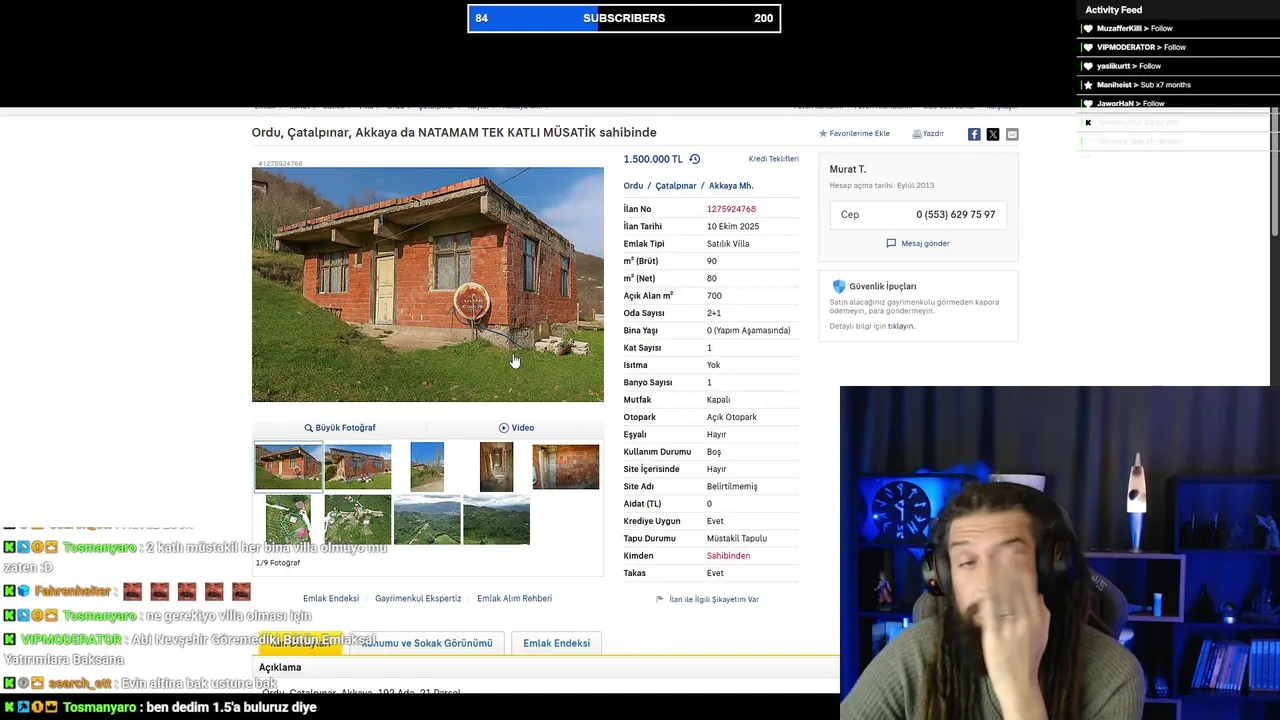Image resolution: width=1280 pixels, height=720 pixels.
Task: Click yaslikurtt follow in Activity Feed
Action: pyautogui.click(x=1128, y=66)
